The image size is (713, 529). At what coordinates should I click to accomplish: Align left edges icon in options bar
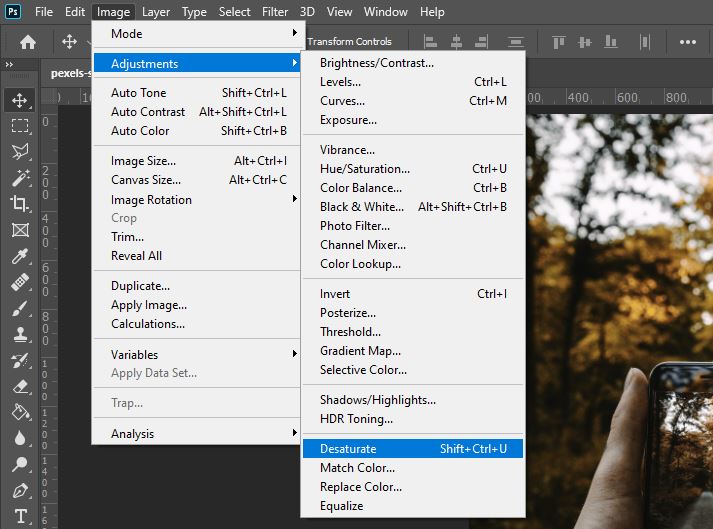[x=430, y=42]
